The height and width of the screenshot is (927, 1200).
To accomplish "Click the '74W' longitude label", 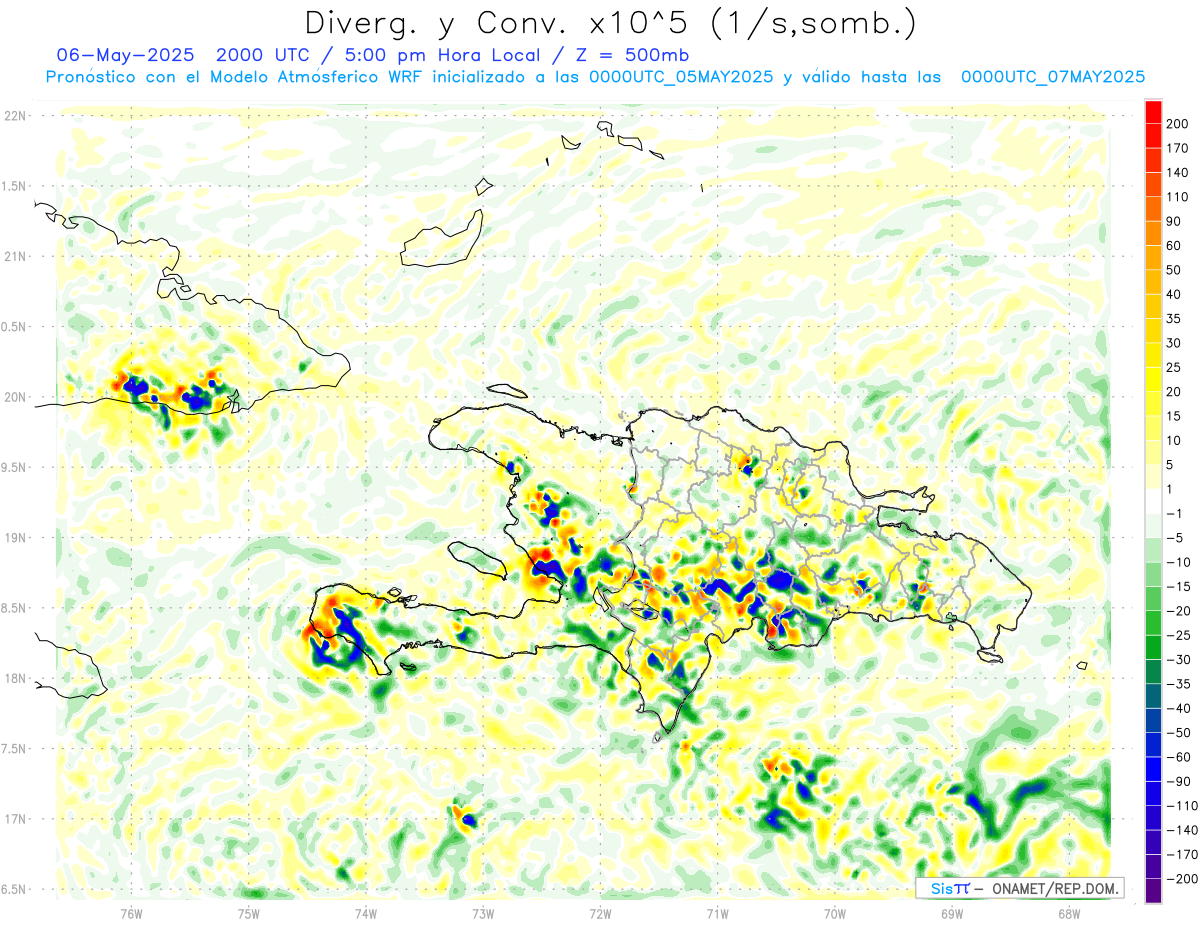I will pyautogui.click(x=365, y=913).
